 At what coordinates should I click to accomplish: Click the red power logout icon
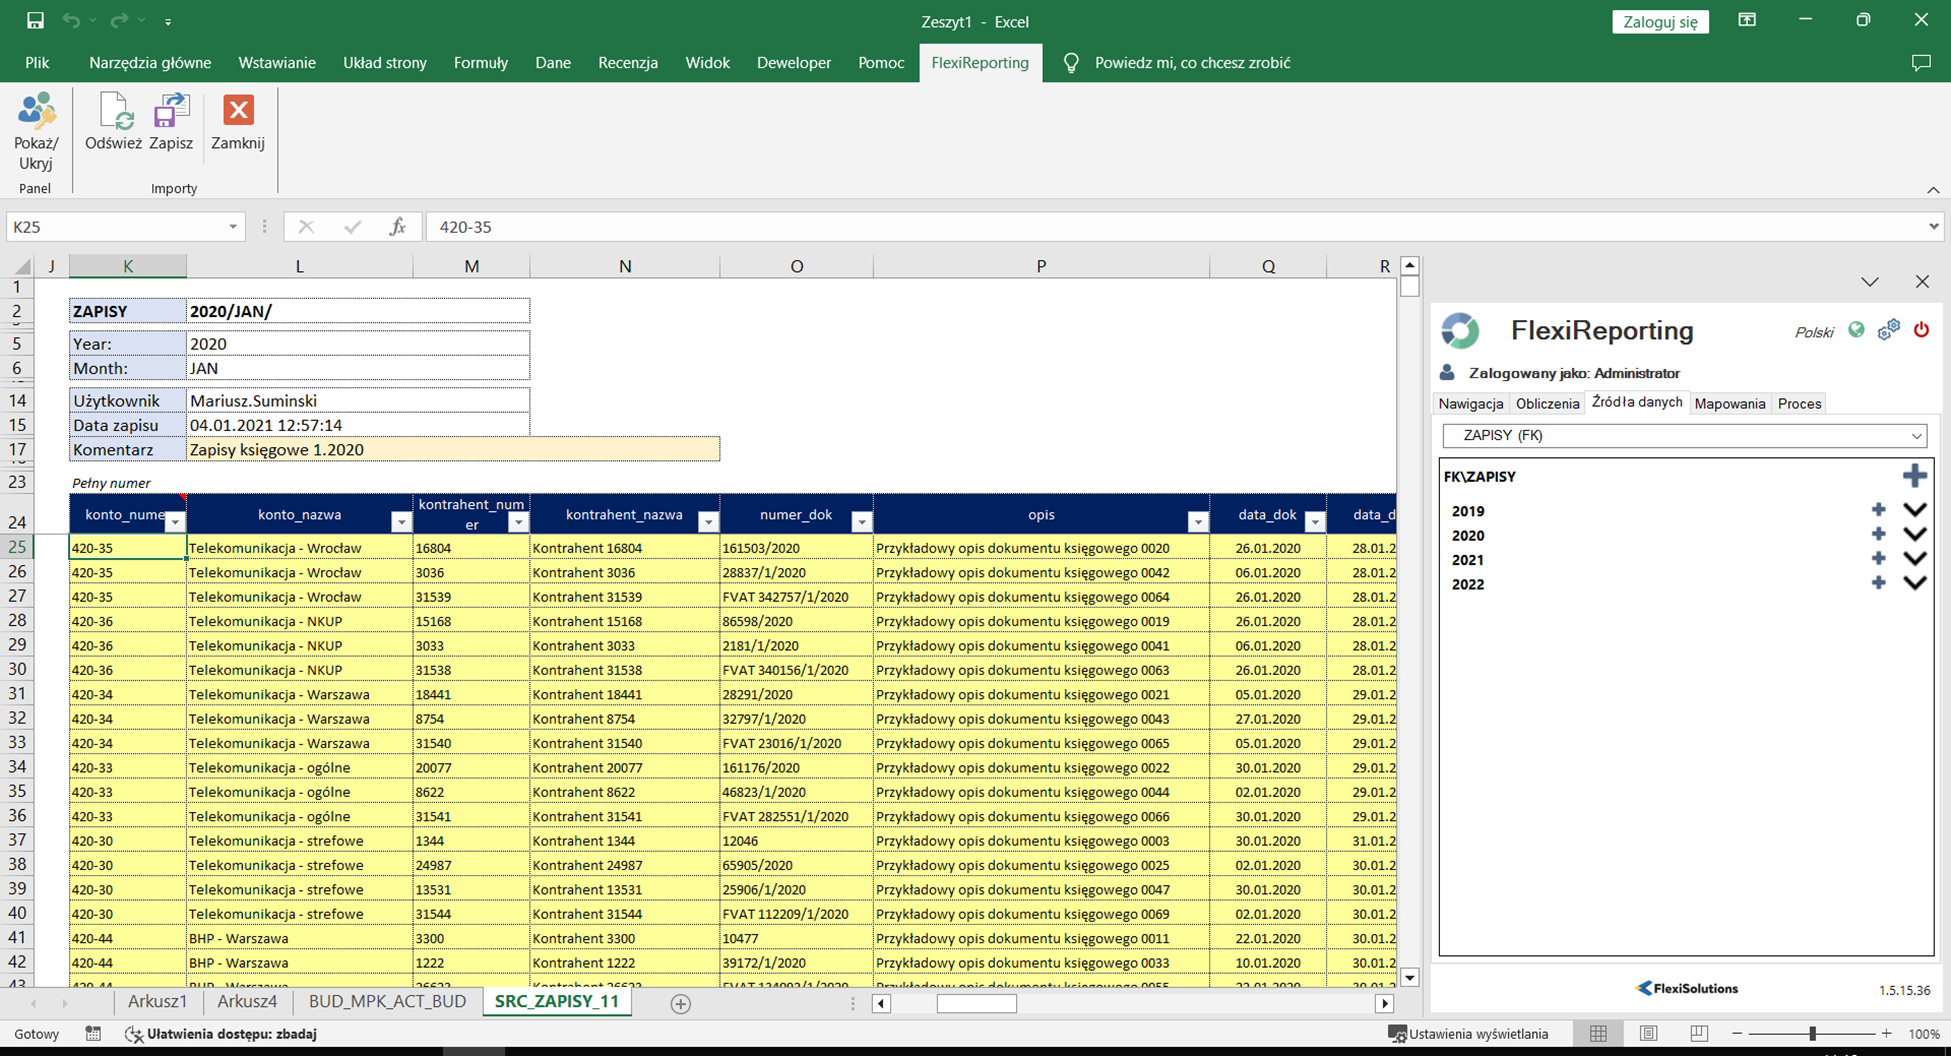[1921, 330]
